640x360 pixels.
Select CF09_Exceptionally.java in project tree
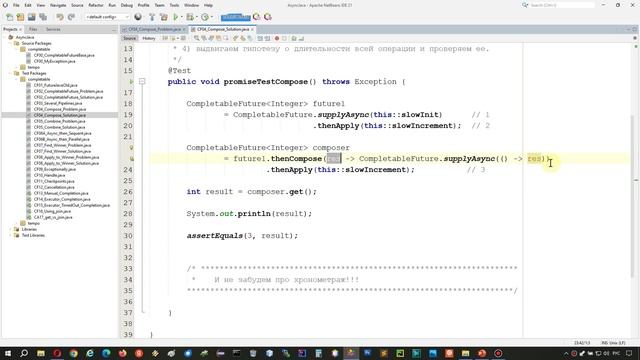55,169
